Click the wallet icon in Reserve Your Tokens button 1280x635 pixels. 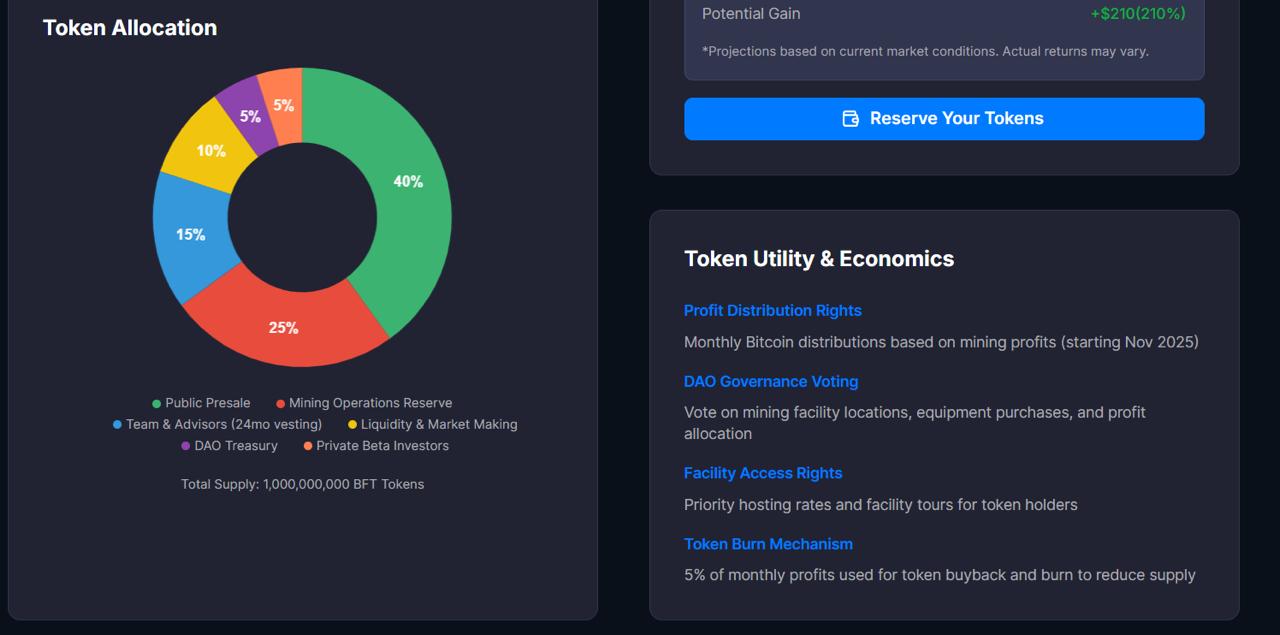tap(849, 118)
